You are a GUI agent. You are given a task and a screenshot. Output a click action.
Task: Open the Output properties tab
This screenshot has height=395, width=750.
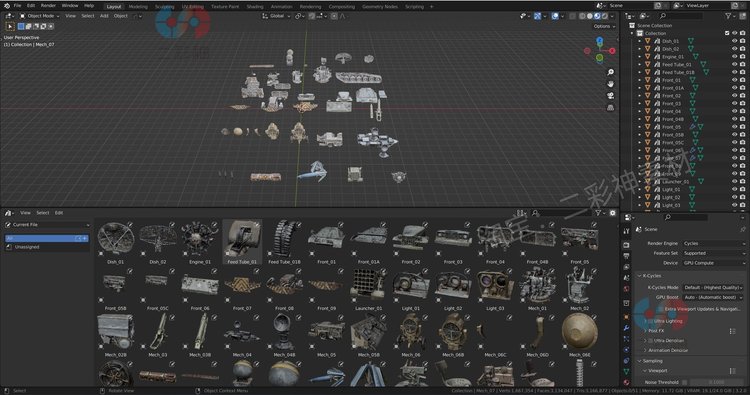point(626,256)
